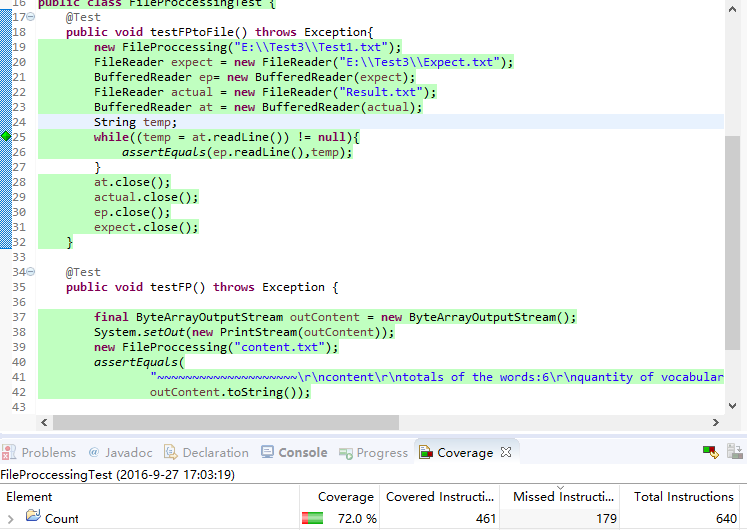Screen dimensions: 747x530
Task: Click the @Test annotation on line 34
Action: tap(83, 272)
